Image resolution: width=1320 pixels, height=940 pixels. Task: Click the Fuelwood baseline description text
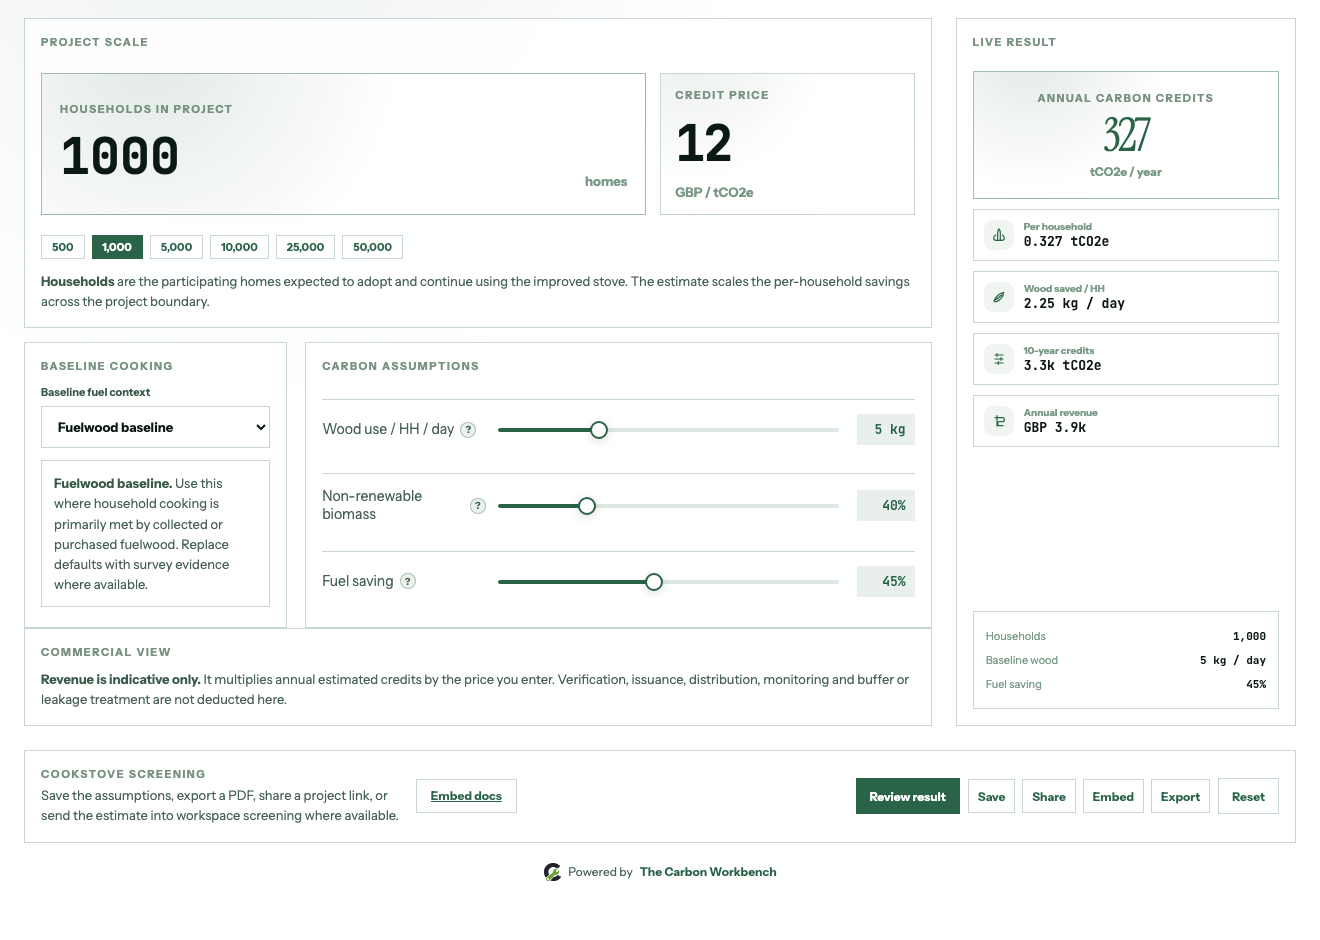tap(155, 534)
